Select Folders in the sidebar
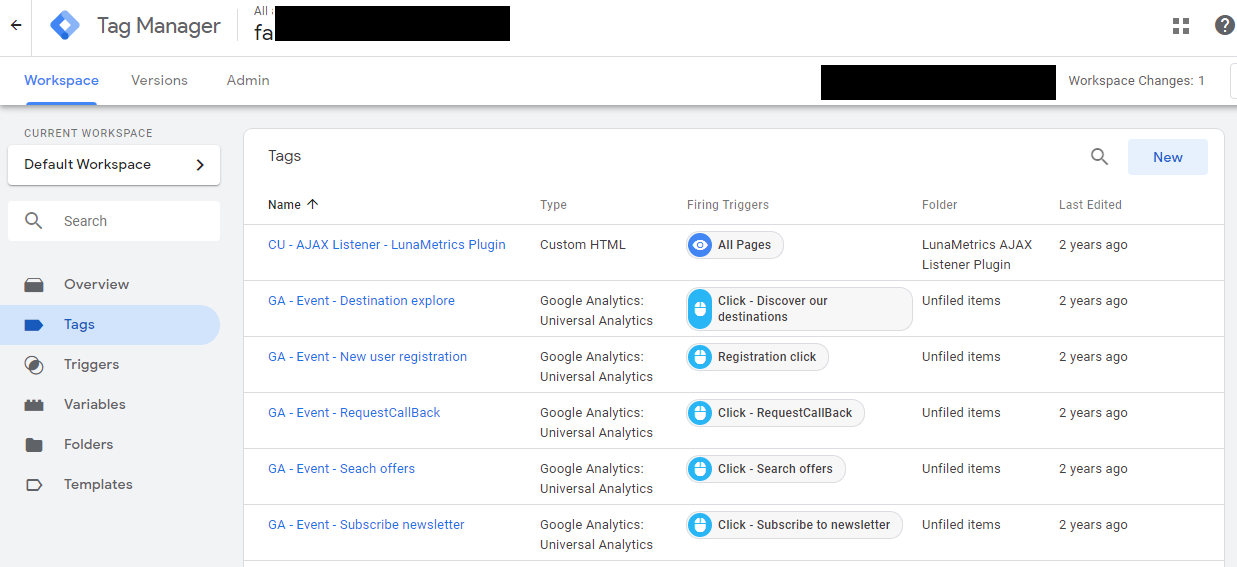The image size is (1237, 567). pos(110,445)
